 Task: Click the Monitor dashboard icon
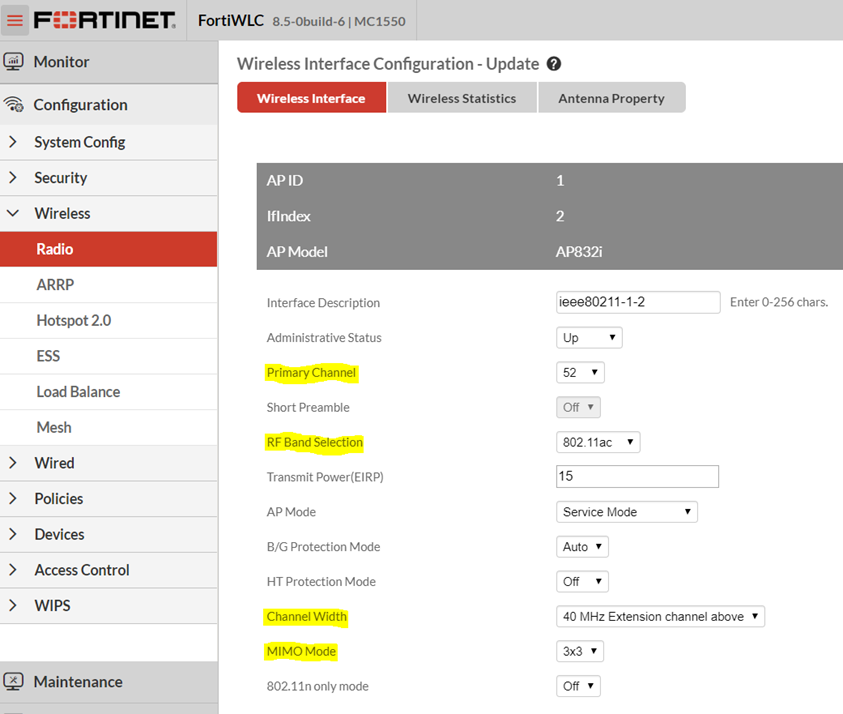coord(14,62)
